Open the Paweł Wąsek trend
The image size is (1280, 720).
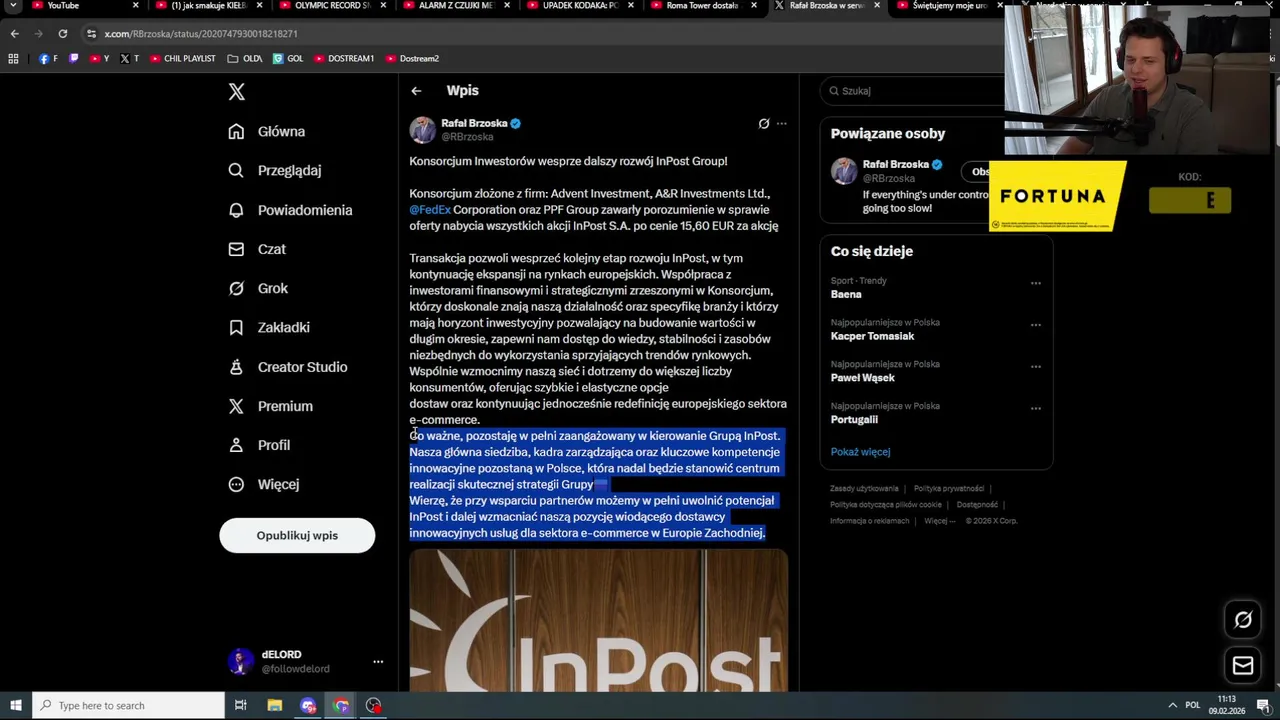point(862,378)
